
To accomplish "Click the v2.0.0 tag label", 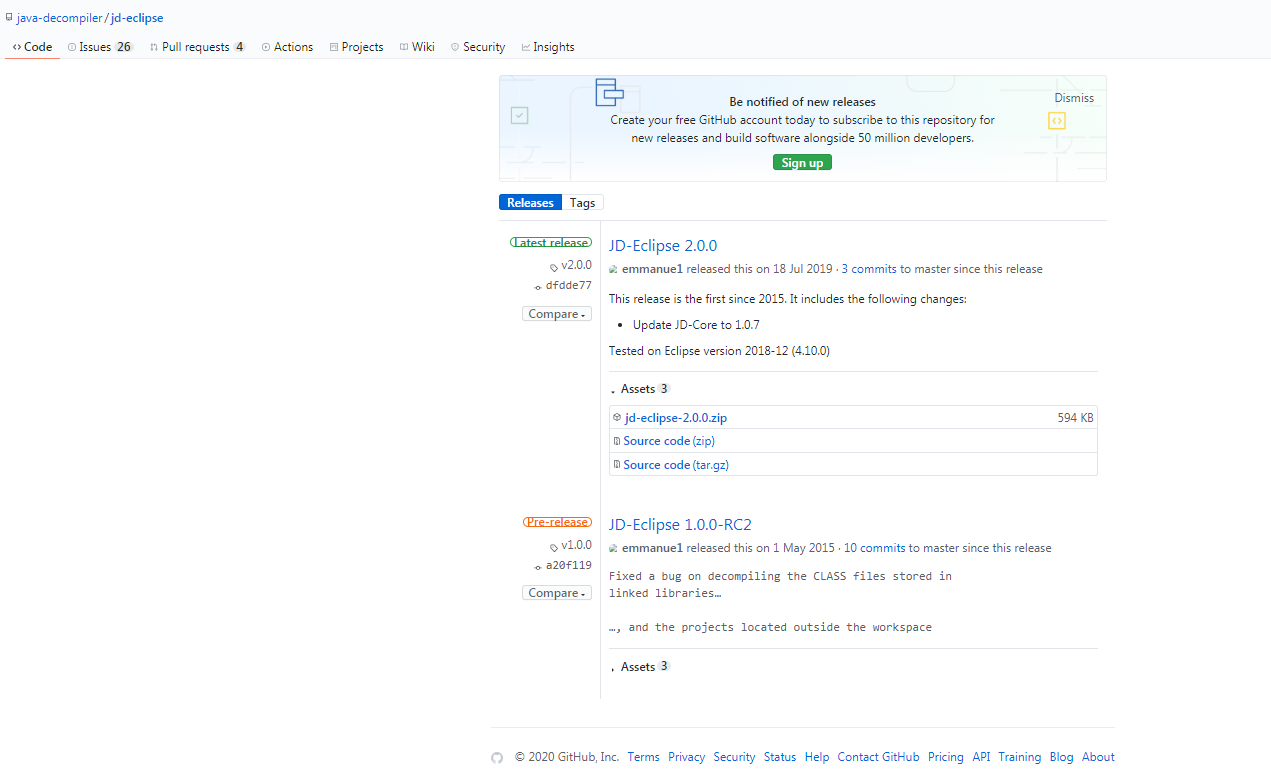I will (x=574, y=264).
